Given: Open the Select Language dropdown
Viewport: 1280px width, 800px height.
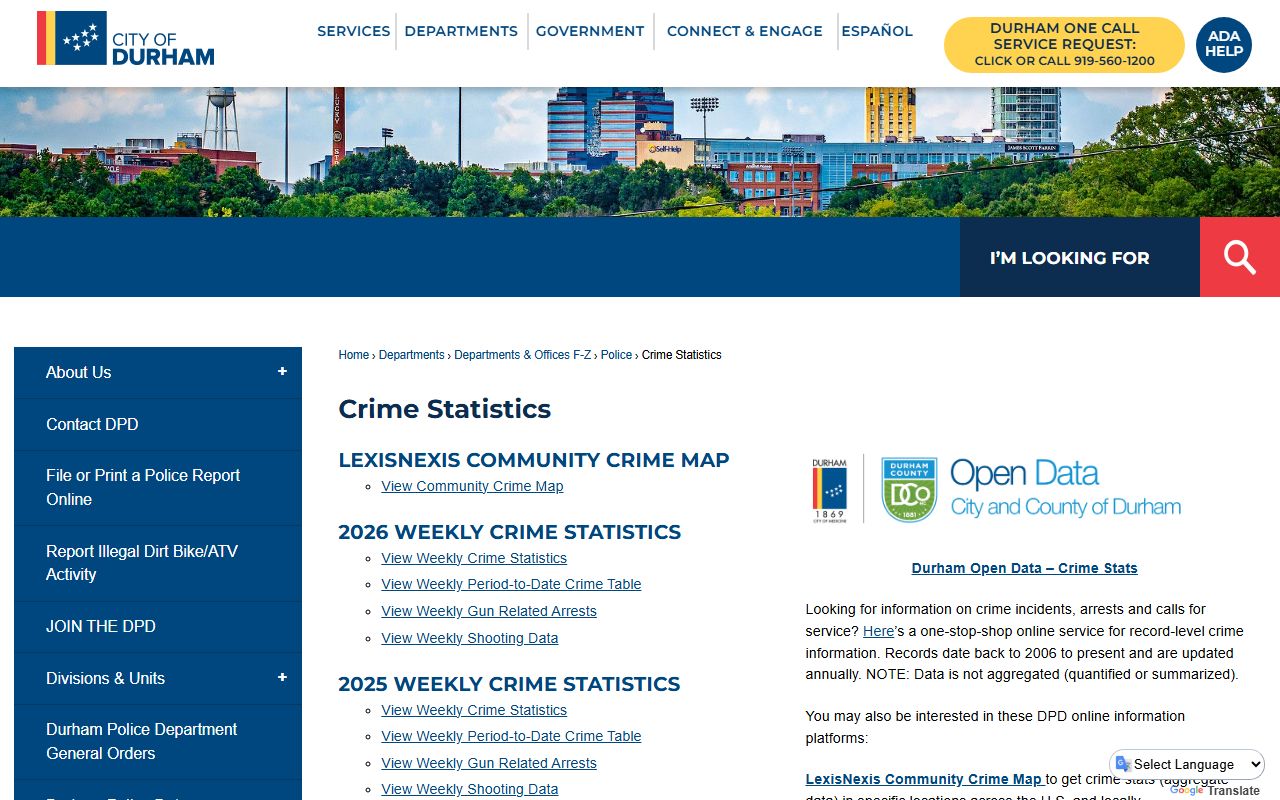Looking at the screenshot, I should click(1188, 764).
